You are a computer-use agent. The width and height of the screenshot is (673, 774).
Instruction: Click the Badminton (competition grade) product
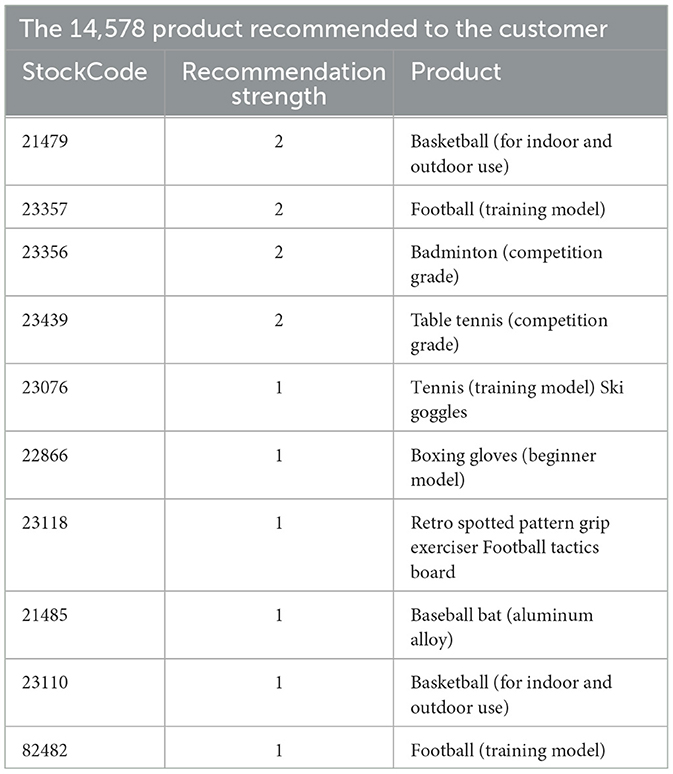pyautogui.click(x=507, y=264)
